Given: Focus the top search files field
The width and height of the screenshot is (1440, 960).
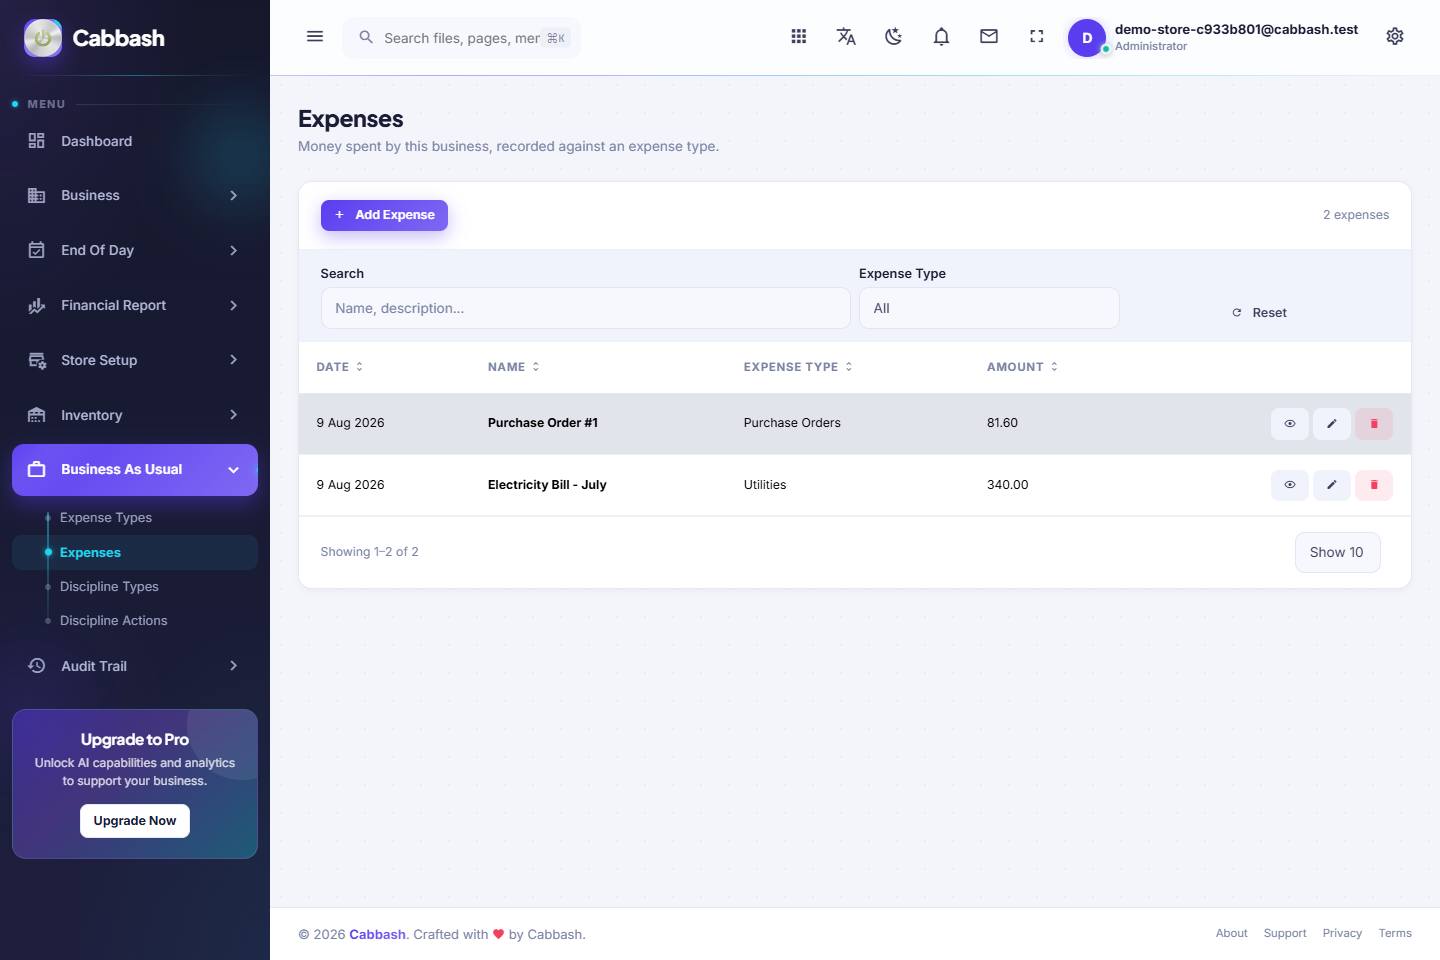Looking at the screenshot, I should point(461,38).
